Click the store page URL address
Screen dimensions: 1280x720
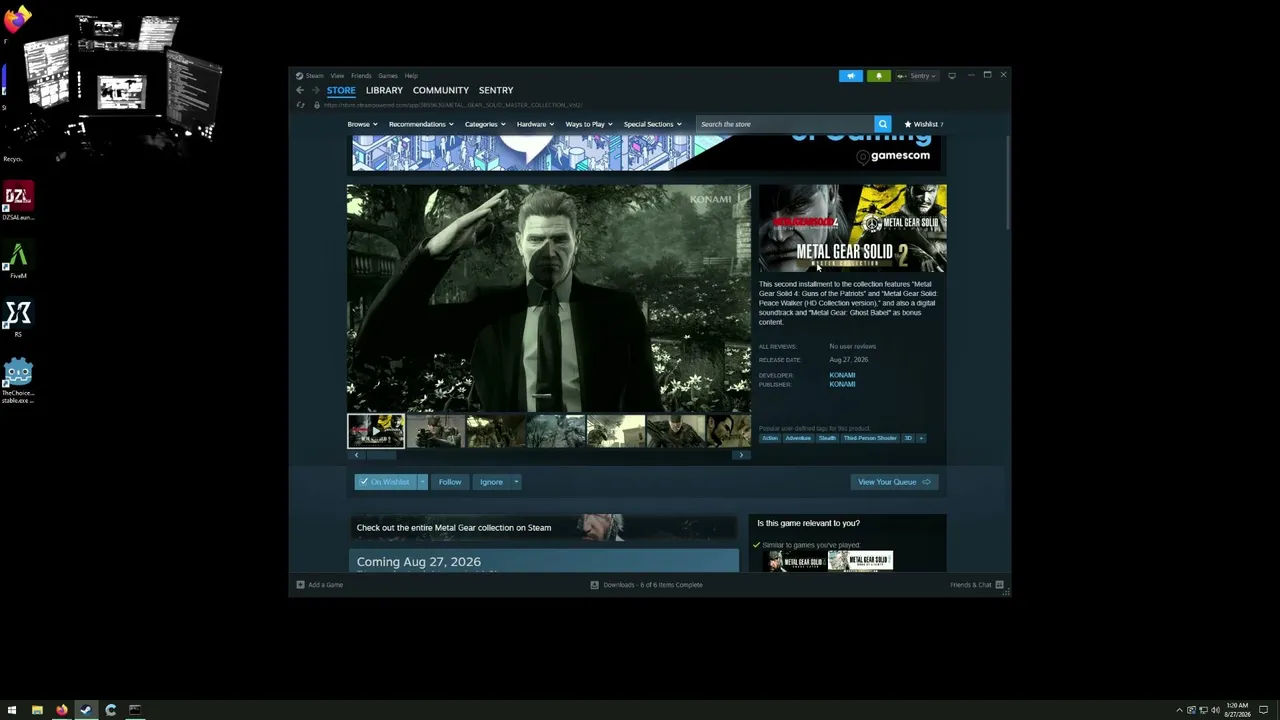(453, 105)
